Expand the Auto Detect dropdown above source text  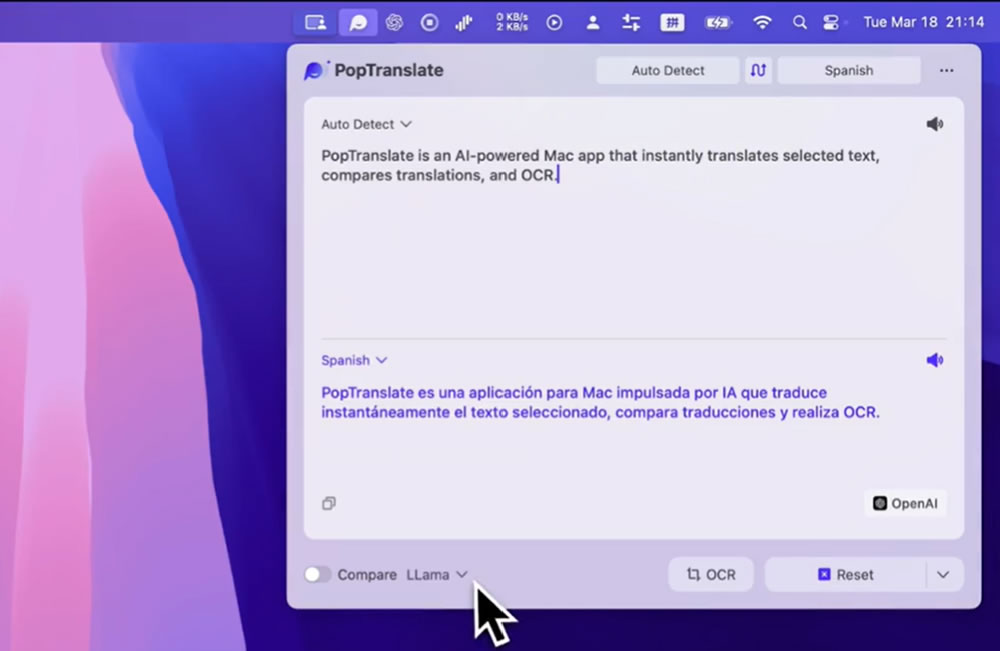point(366,124)
